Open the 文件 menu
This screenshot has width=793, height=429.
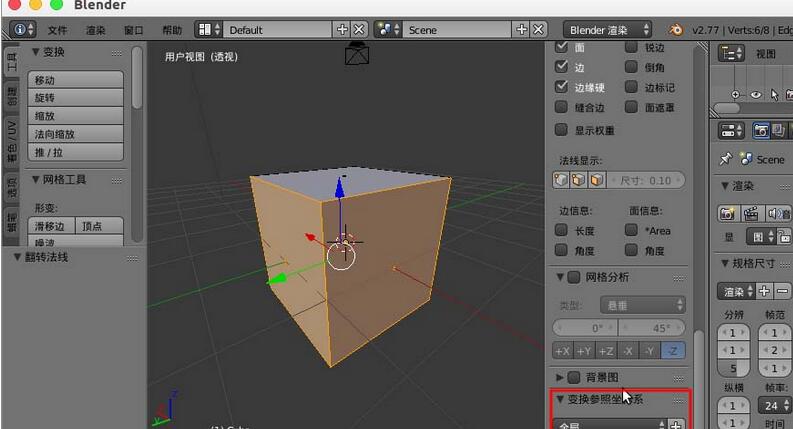point(57,30)
